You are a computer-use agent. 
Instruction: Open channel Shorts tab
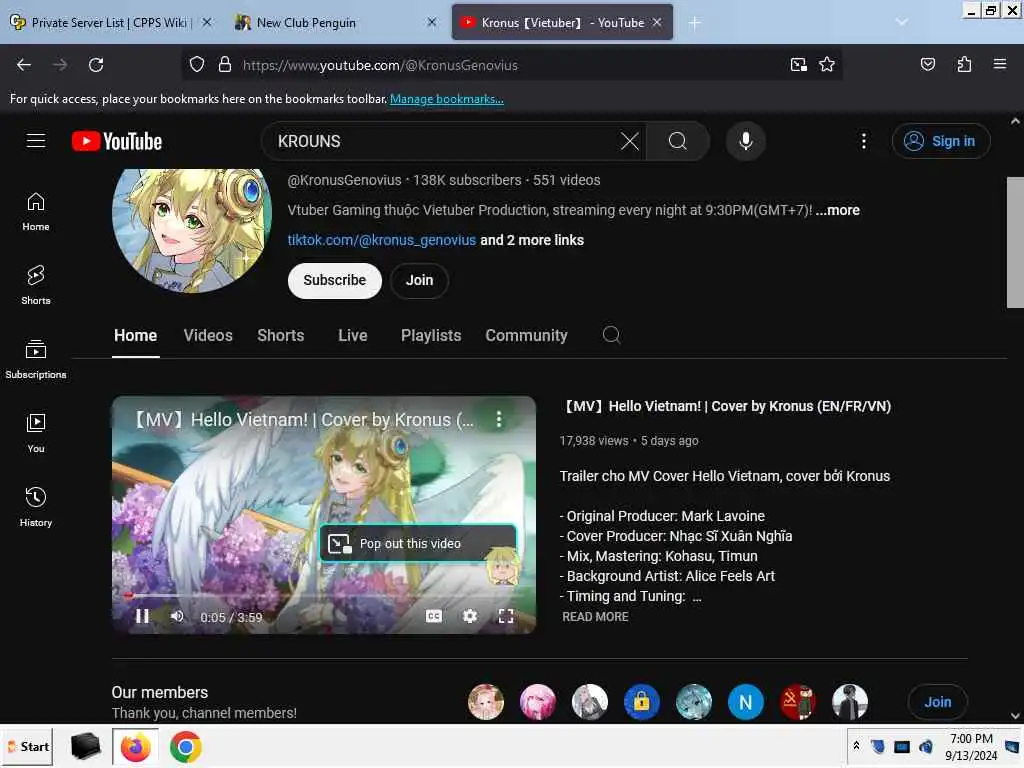[281, 335]
